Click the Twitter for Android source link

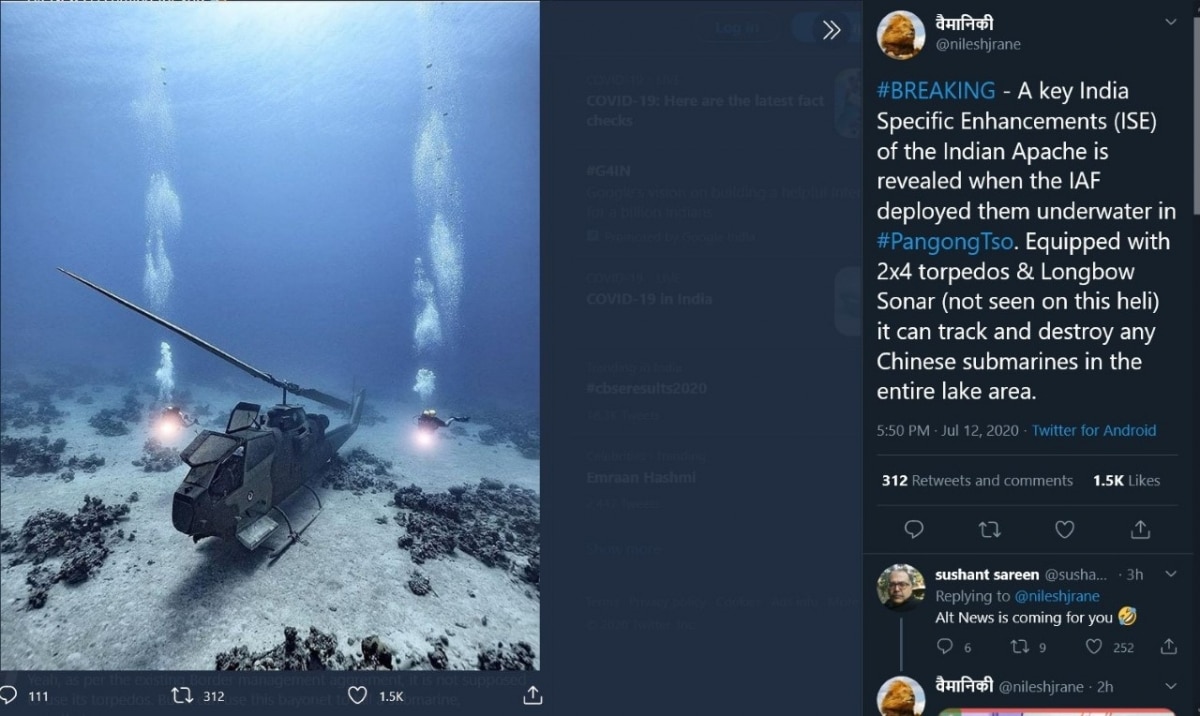pyautogui.click(x=1093, y=430)
